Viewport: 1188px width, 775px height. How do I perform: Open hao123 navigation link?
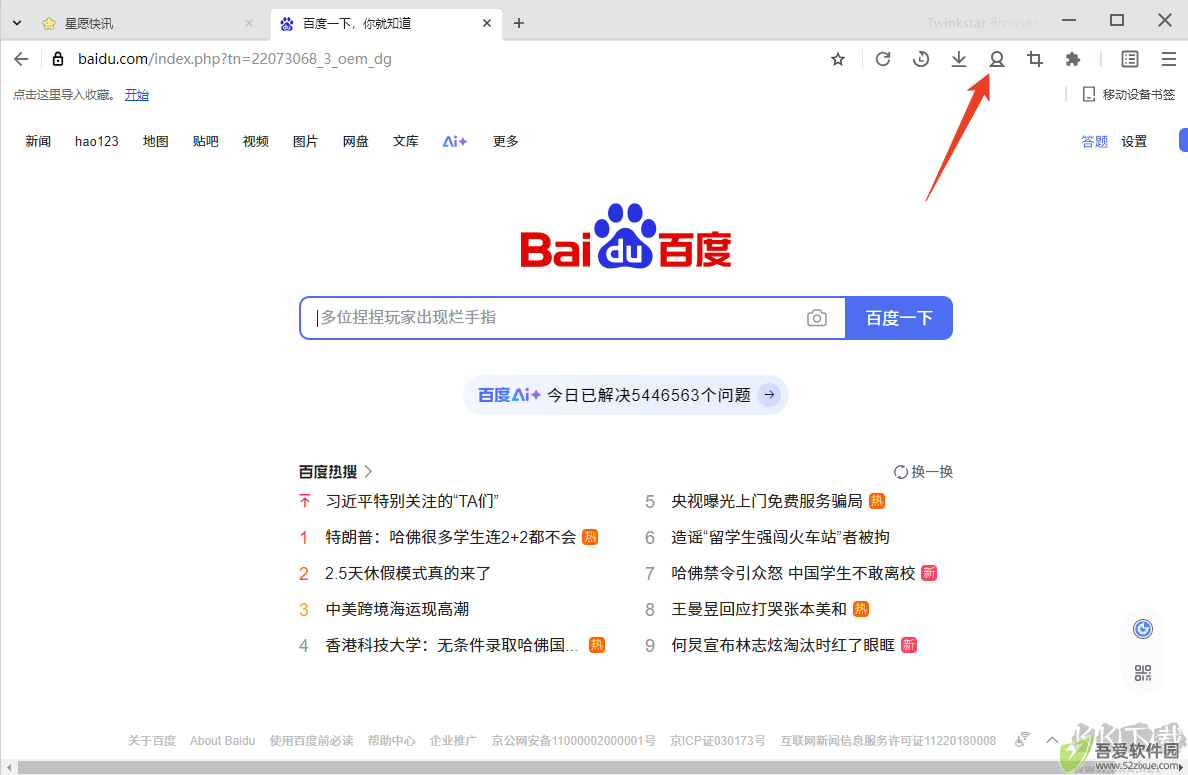click(x=97, y=141)
